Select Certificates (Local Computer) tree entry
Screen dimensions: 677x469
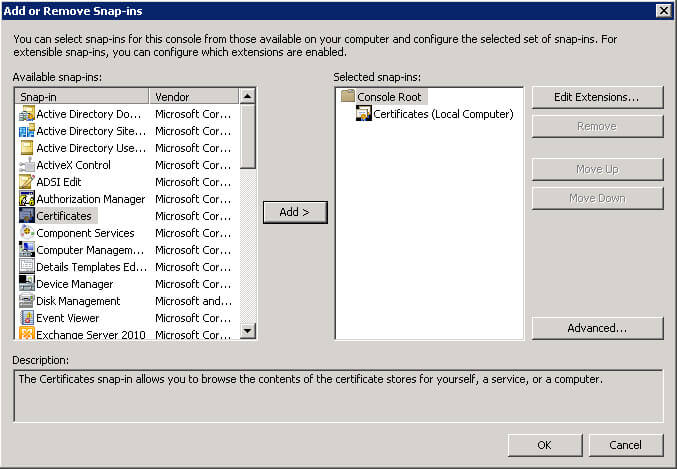pos(443,114)
